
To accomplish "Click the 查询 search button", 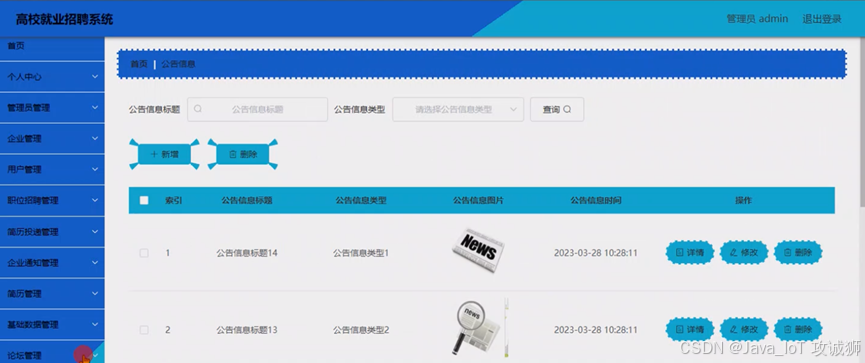I will coord(557,109).
